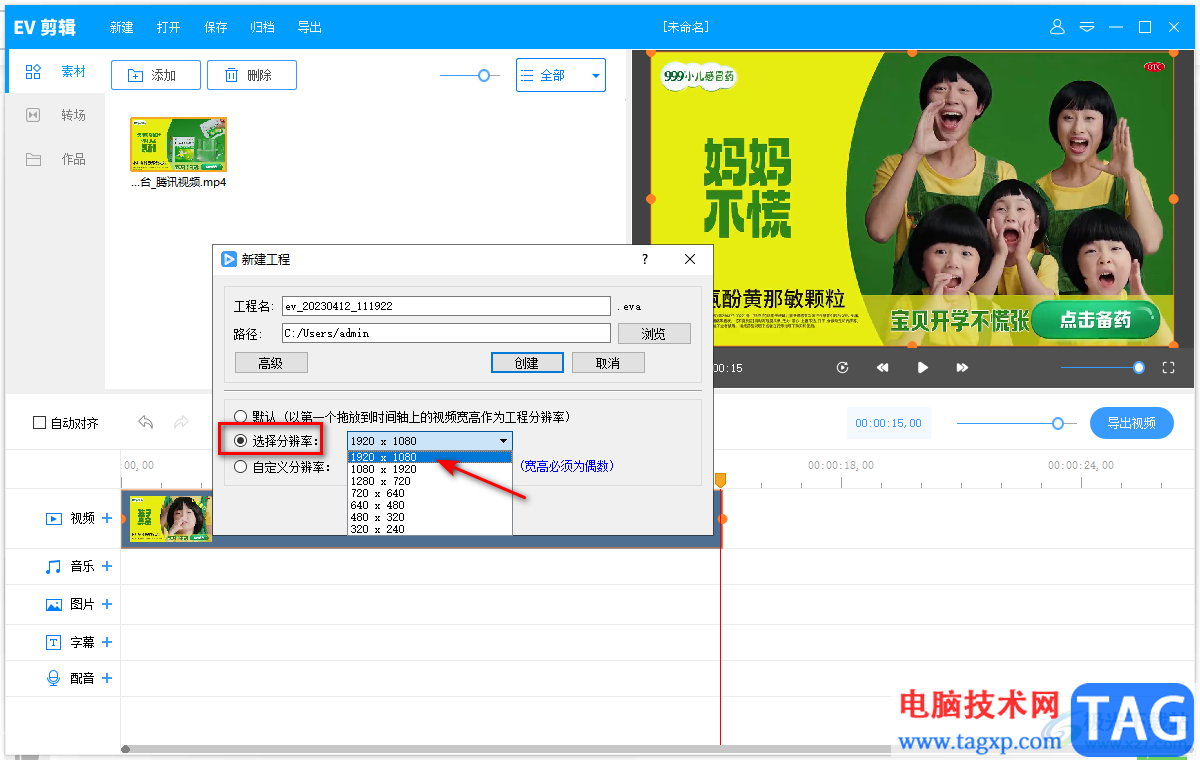The width and height of the screenshot is (1200, 760).
Task: Switch to the 作品 sidebar tab
Action: click(x=56, y=159)
